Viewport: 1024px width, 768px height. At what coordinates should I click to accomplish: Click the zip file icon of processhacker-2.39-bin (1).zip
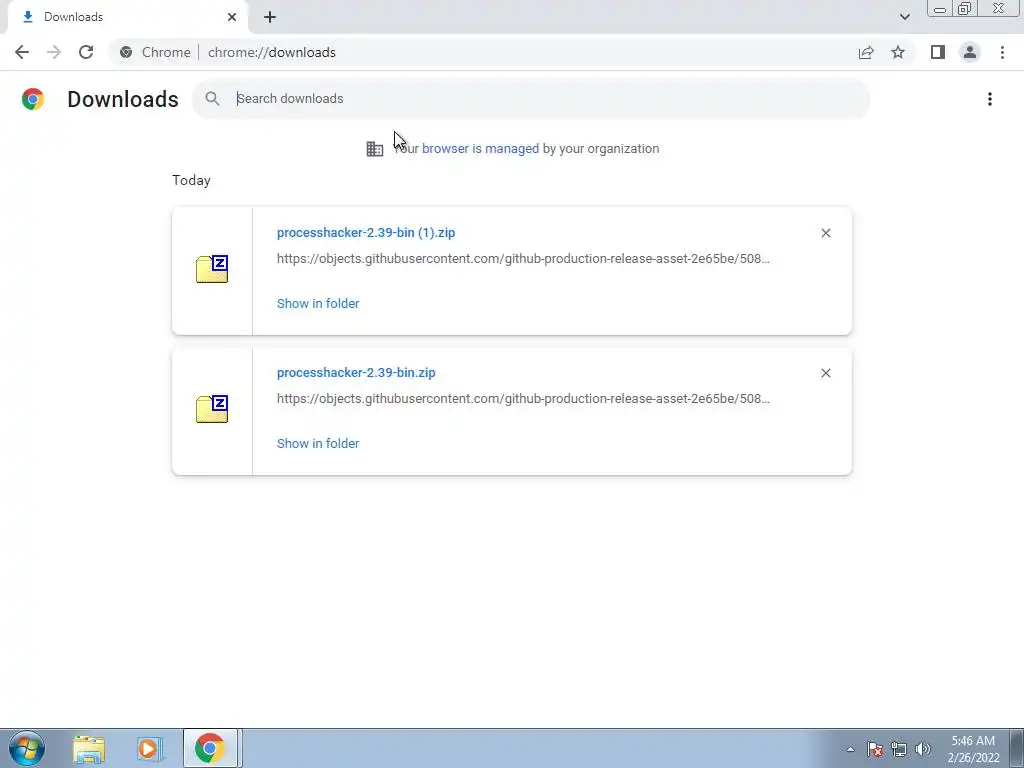point(212,269)
